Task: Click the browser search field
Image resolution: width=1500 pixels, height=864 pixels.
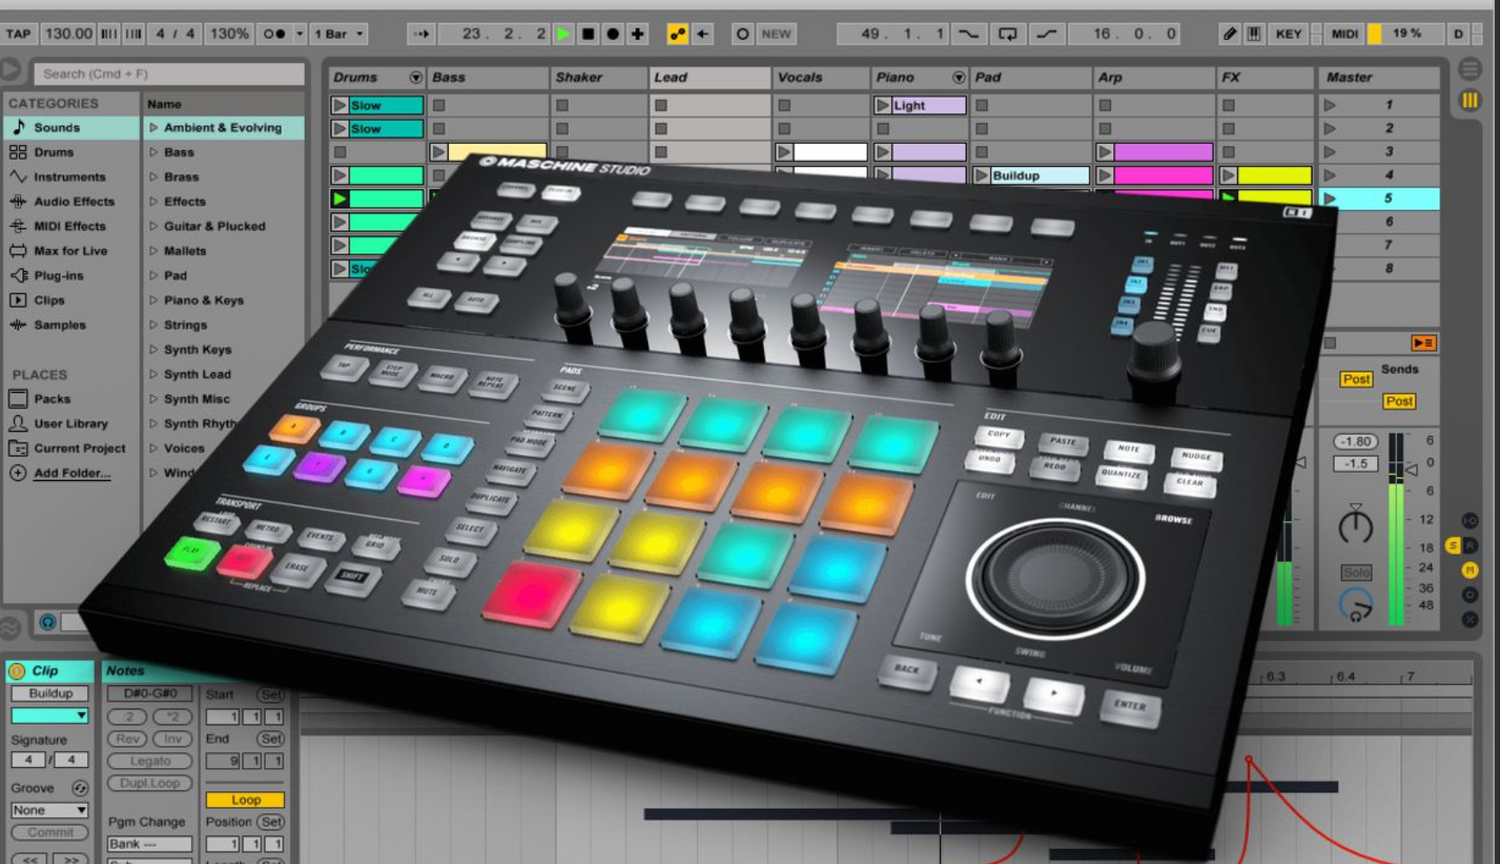Action: 170,74
